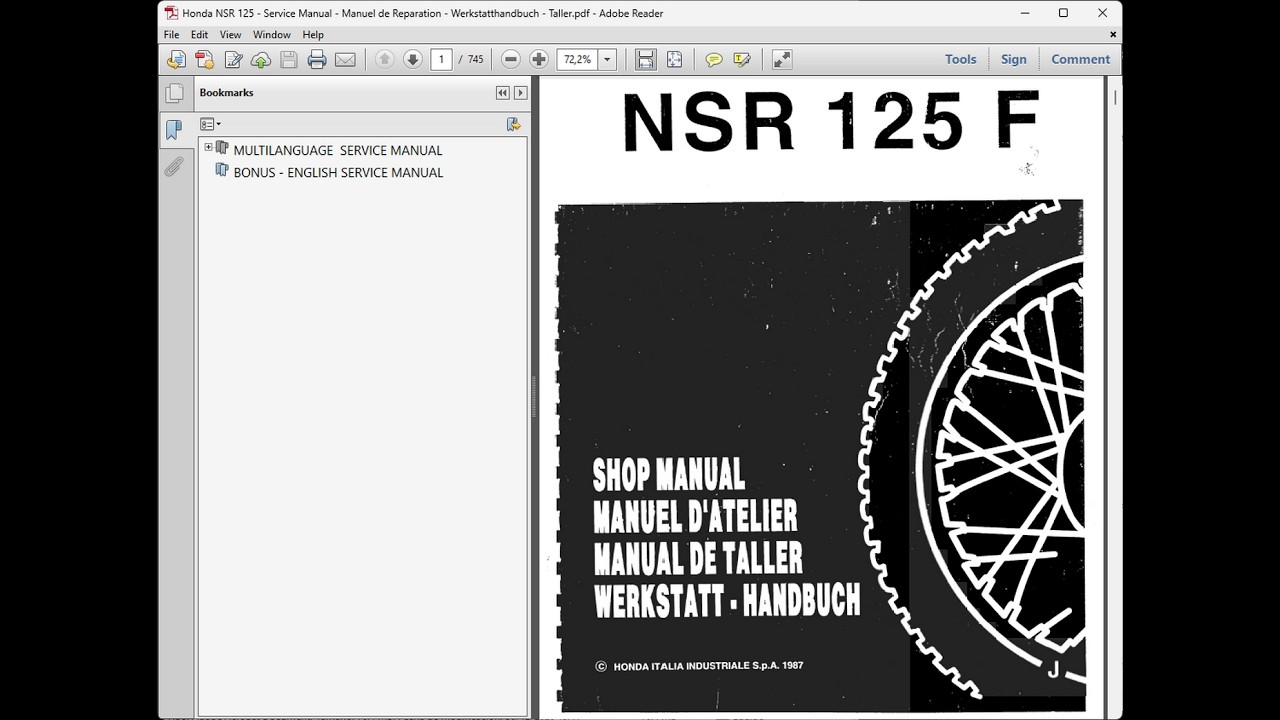The image size is (1280, 720).
Task: Open the Attachments paperclip panel
Action: [x=175, y=167]
